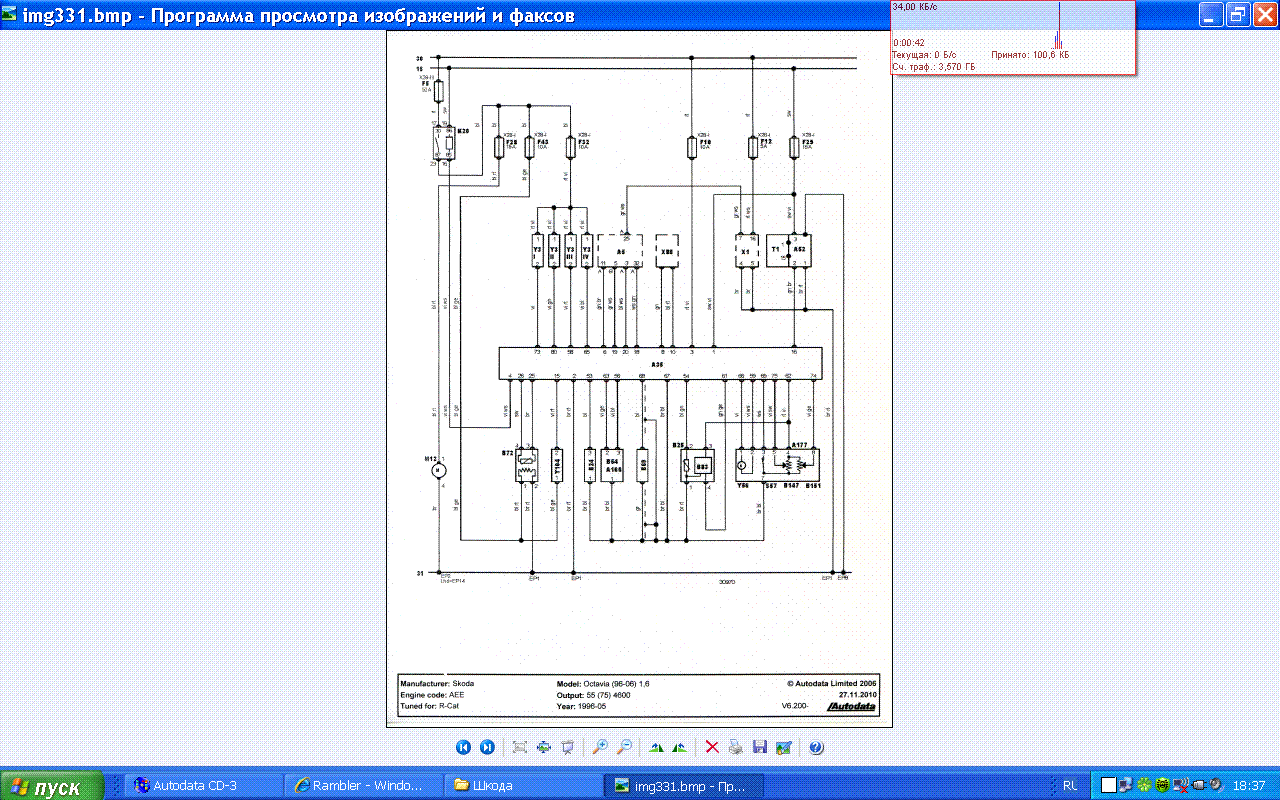The width and height of the screenshot is (1280, 800).
Task: Click the 'Engine code: AEE' text
Action: pyautogui.click(x=432, y=694)
